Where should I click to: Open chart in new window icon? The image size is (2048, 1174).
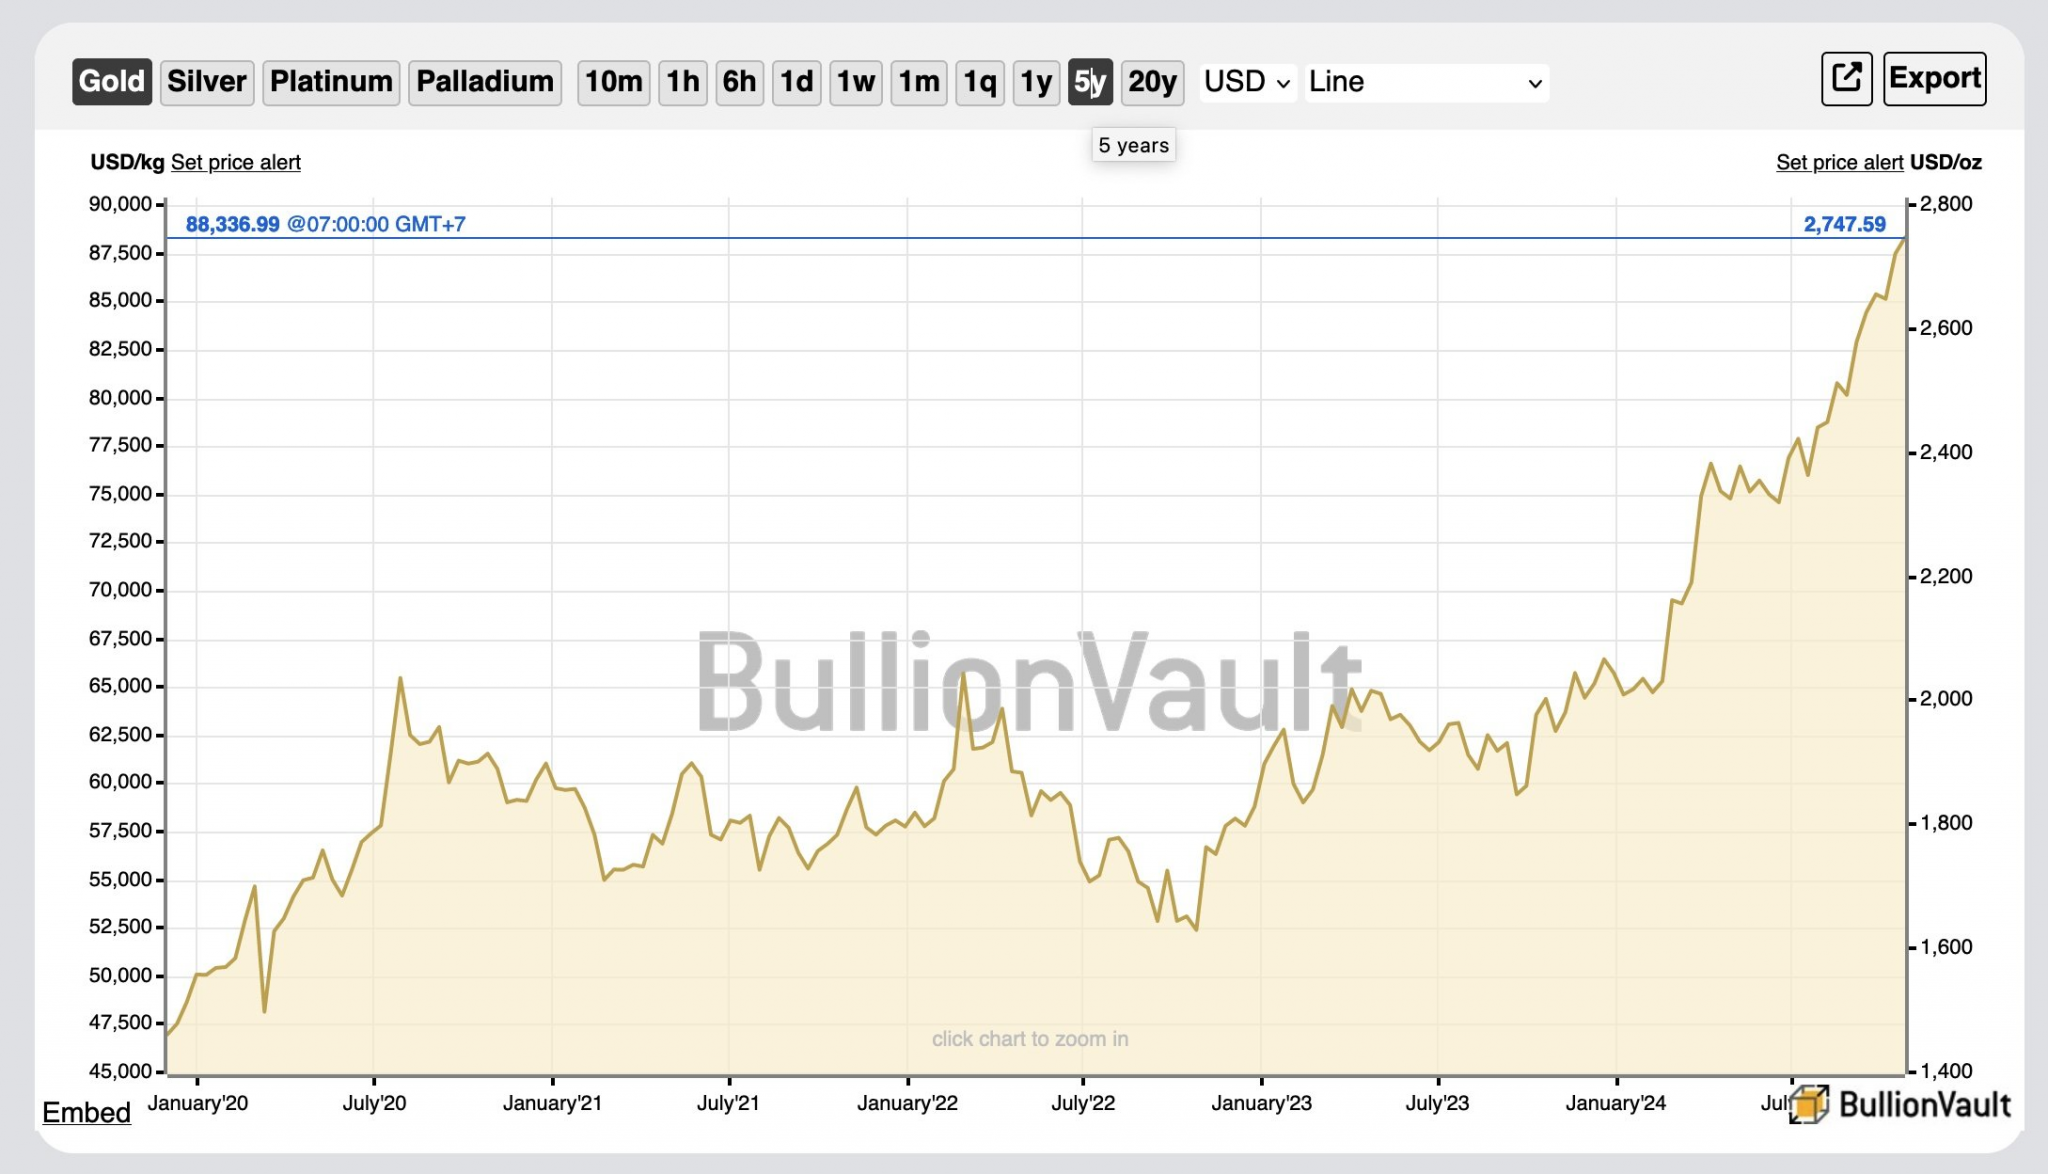click(1846, 79)
